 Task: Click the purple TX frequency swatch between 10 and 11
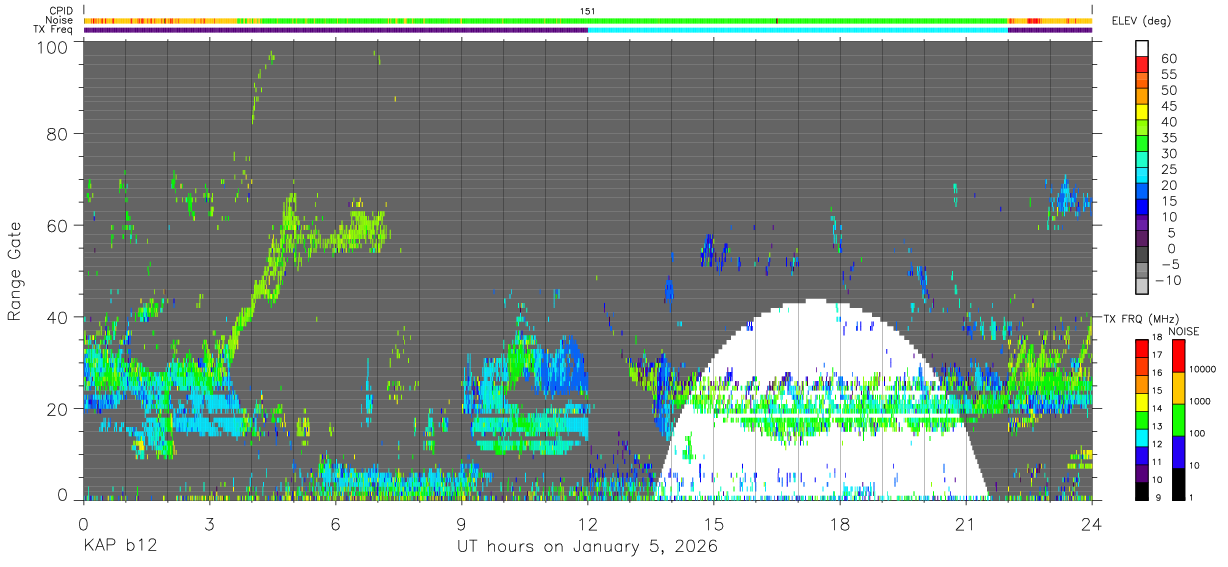click(x=1142, y=471)
